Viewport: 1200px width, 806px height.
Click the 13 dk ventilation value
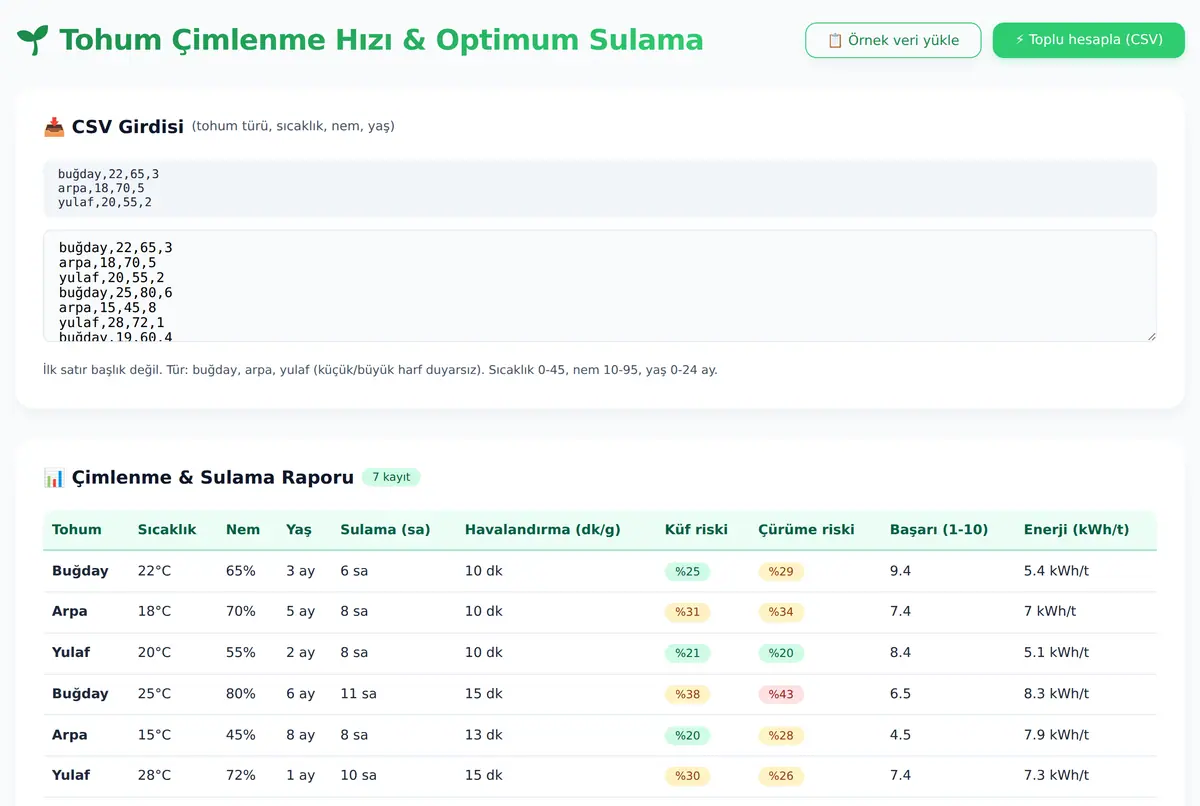point(484,734)
